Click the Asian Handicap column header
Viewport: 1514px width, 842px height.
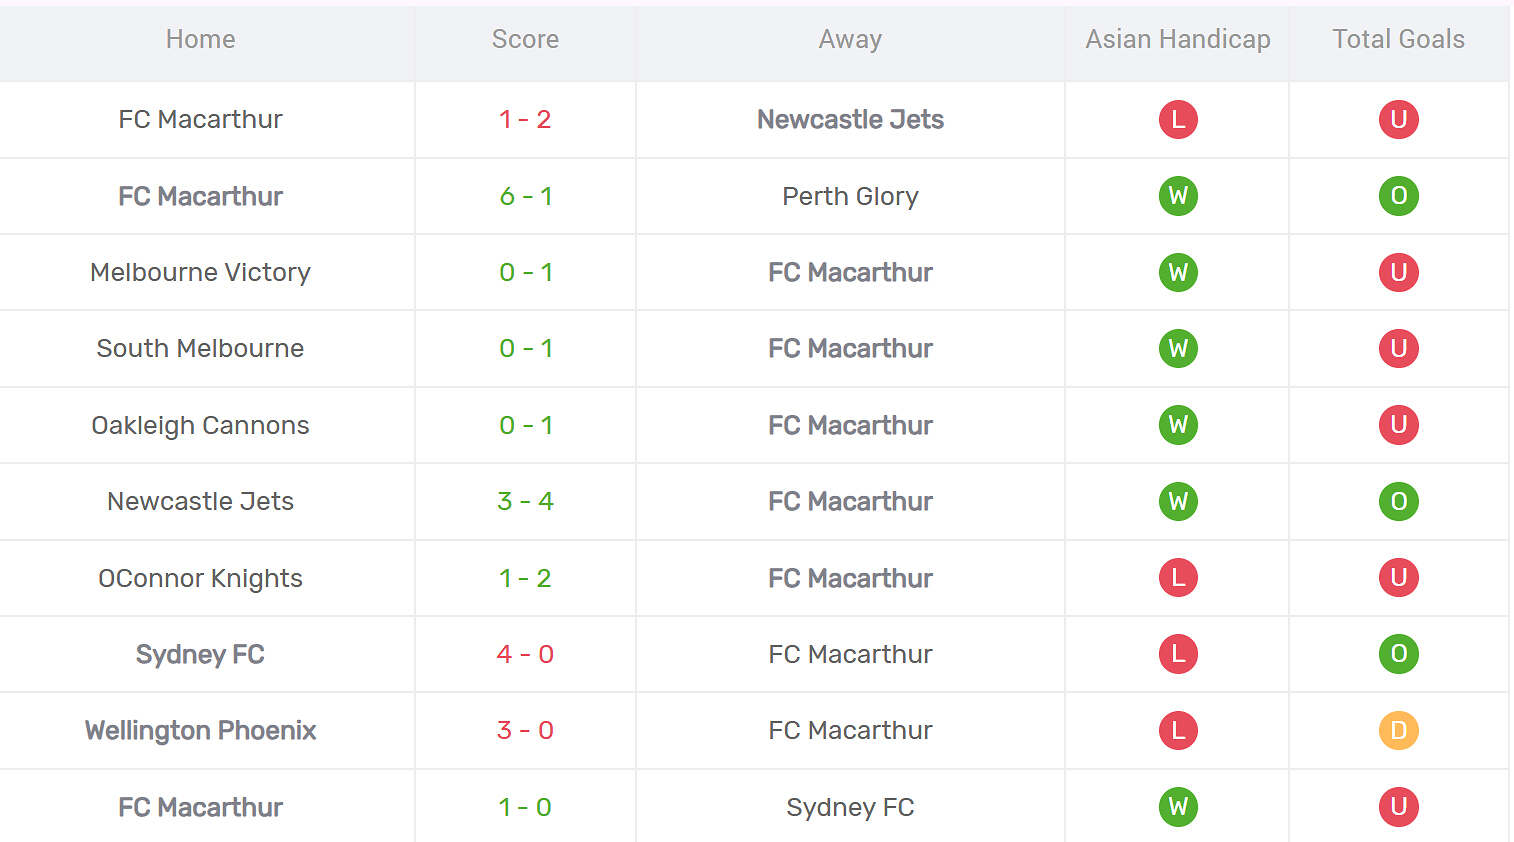[1178, 39]
